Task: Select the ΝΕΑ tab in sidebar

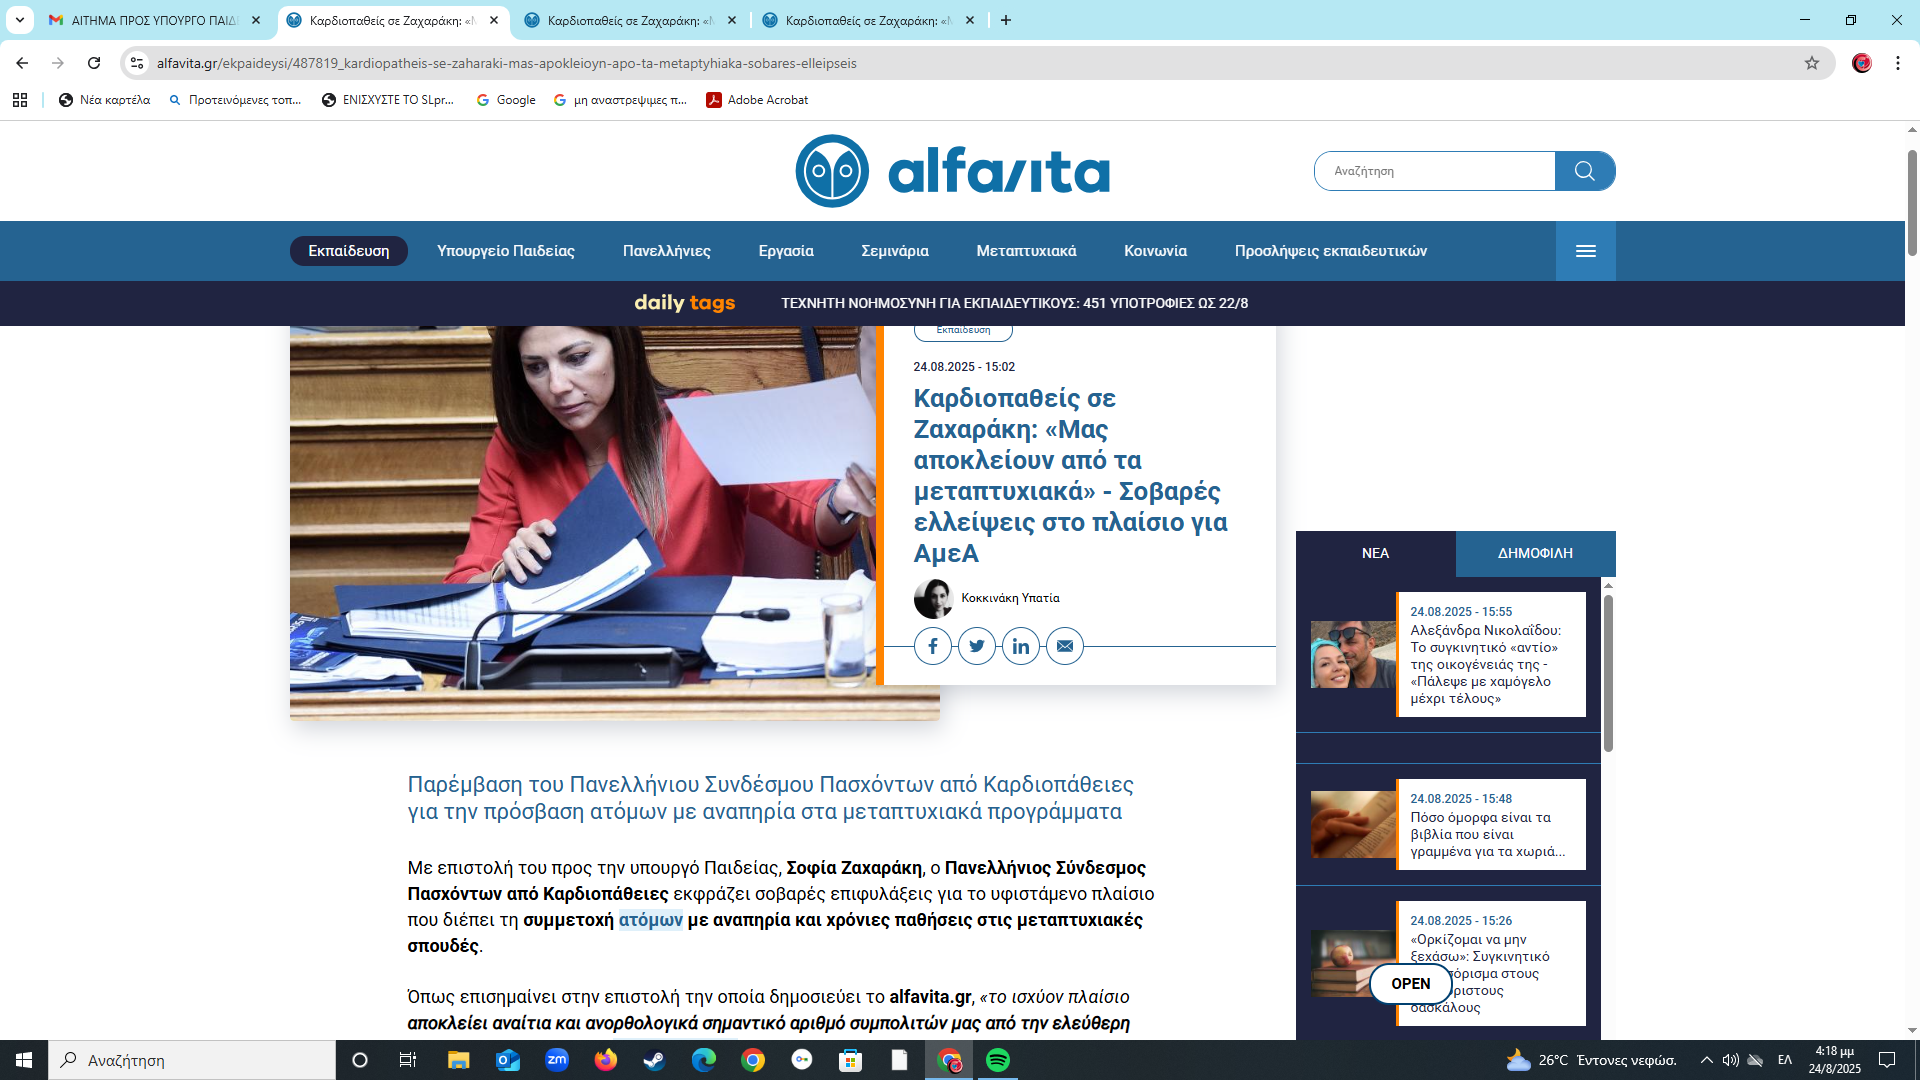Action: pyautogui.click(x=1375, y=553)
